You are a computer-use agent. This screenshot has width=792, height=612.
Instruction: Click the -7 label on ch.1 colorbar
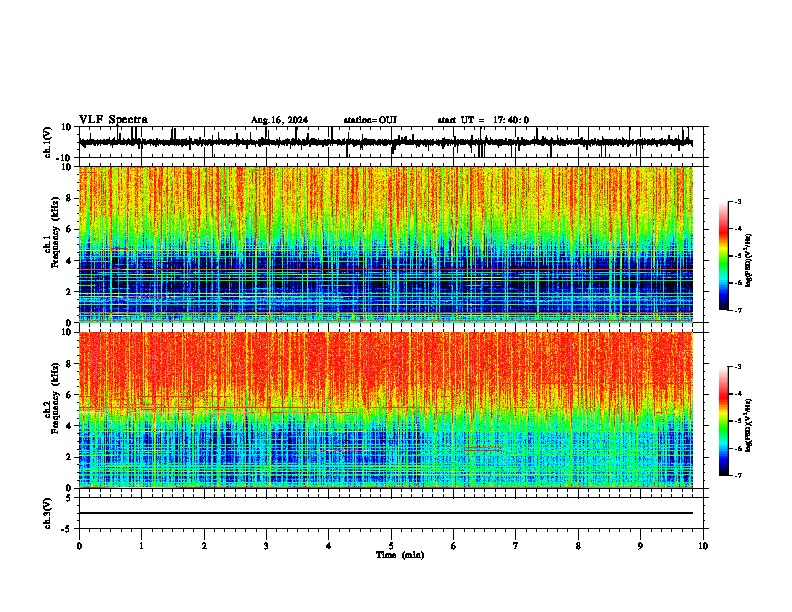737,310
